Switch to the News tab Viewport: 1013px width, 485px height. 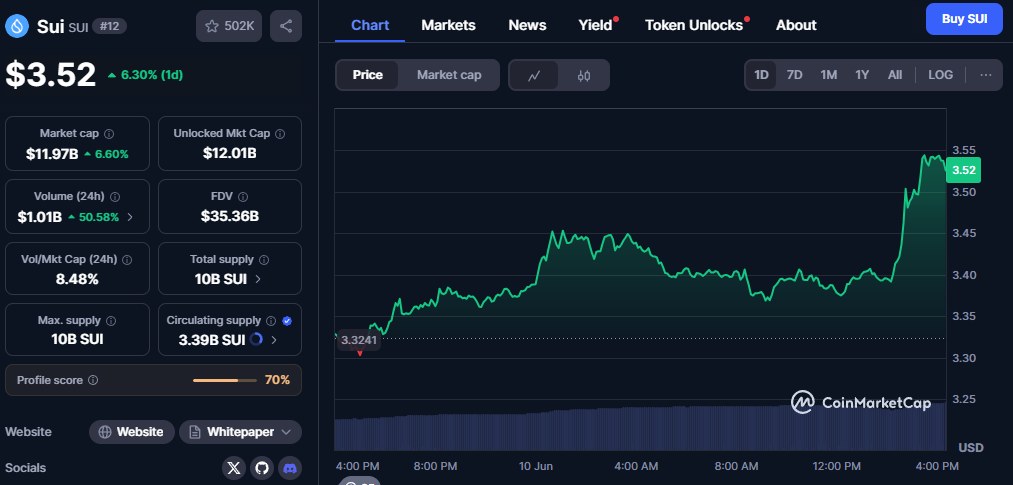coord(527,25)
